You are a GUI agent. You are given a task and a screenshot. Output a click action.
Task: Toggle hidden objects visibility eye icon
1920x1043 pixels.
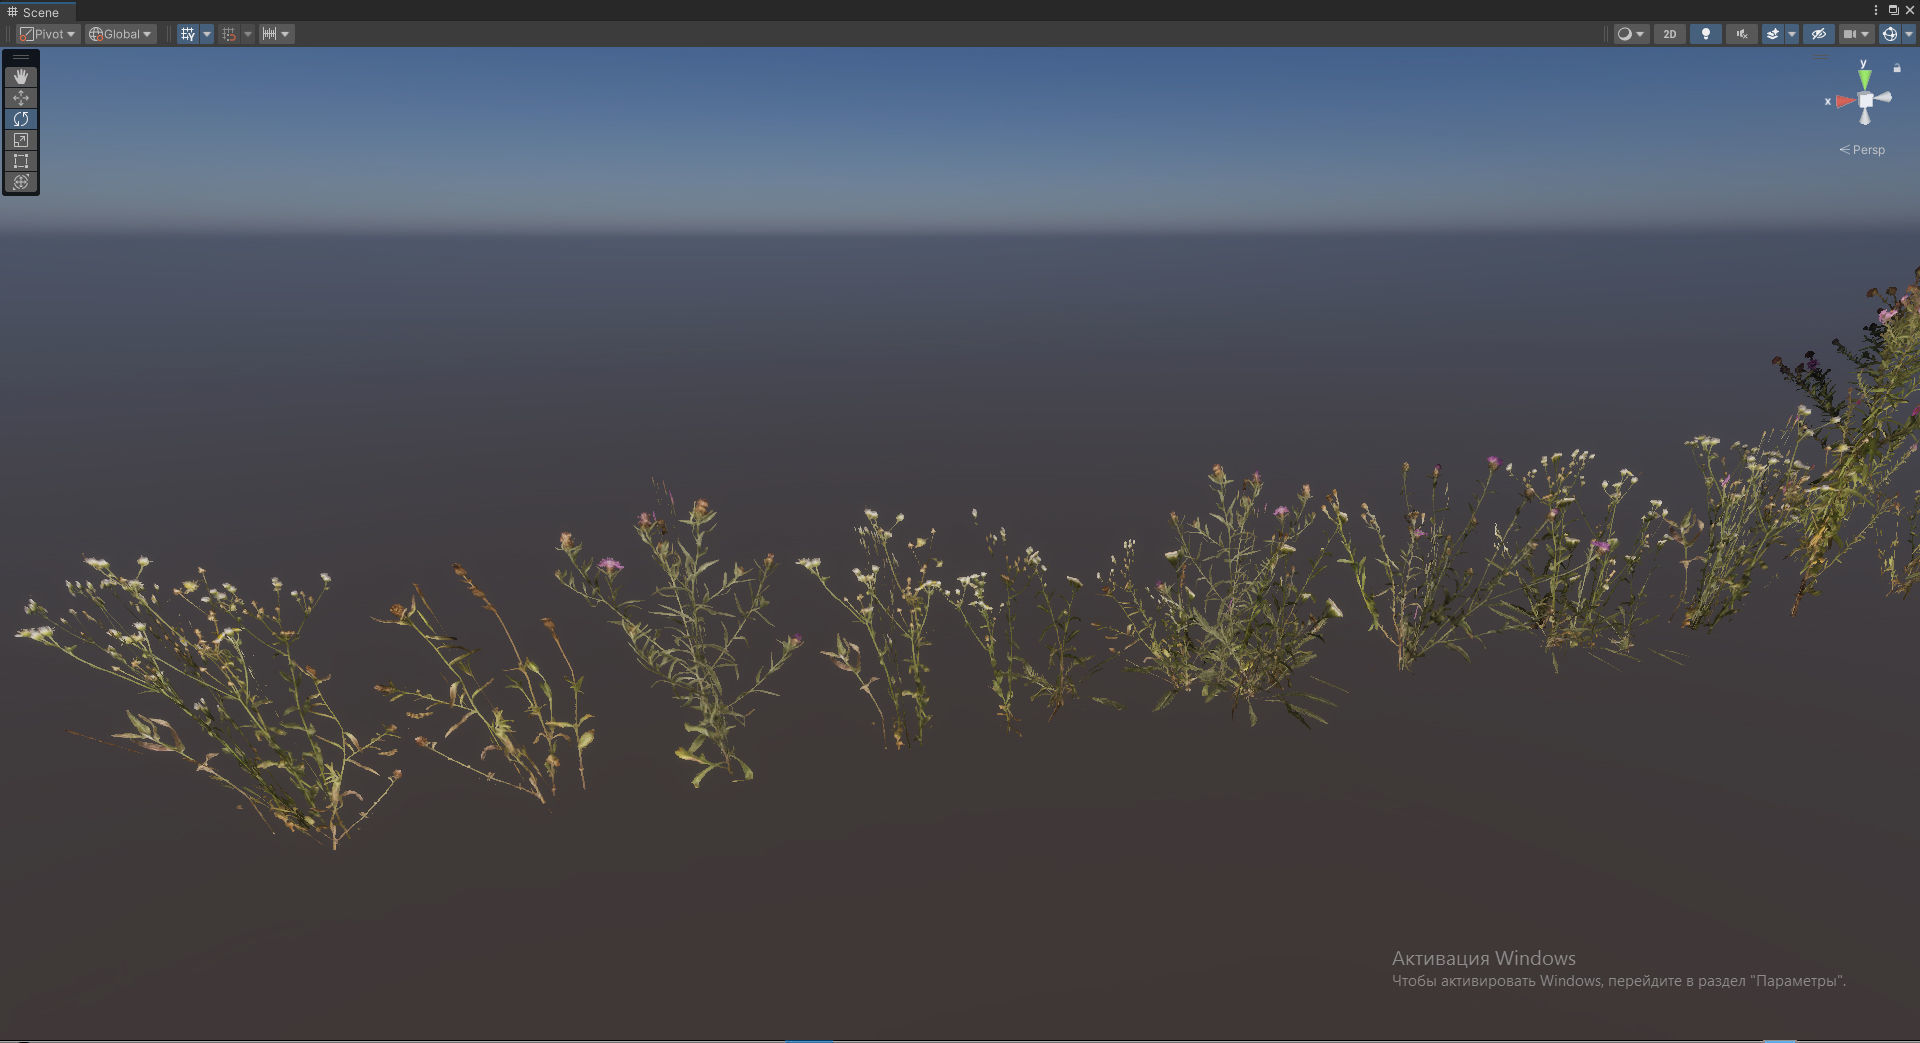1819,34
